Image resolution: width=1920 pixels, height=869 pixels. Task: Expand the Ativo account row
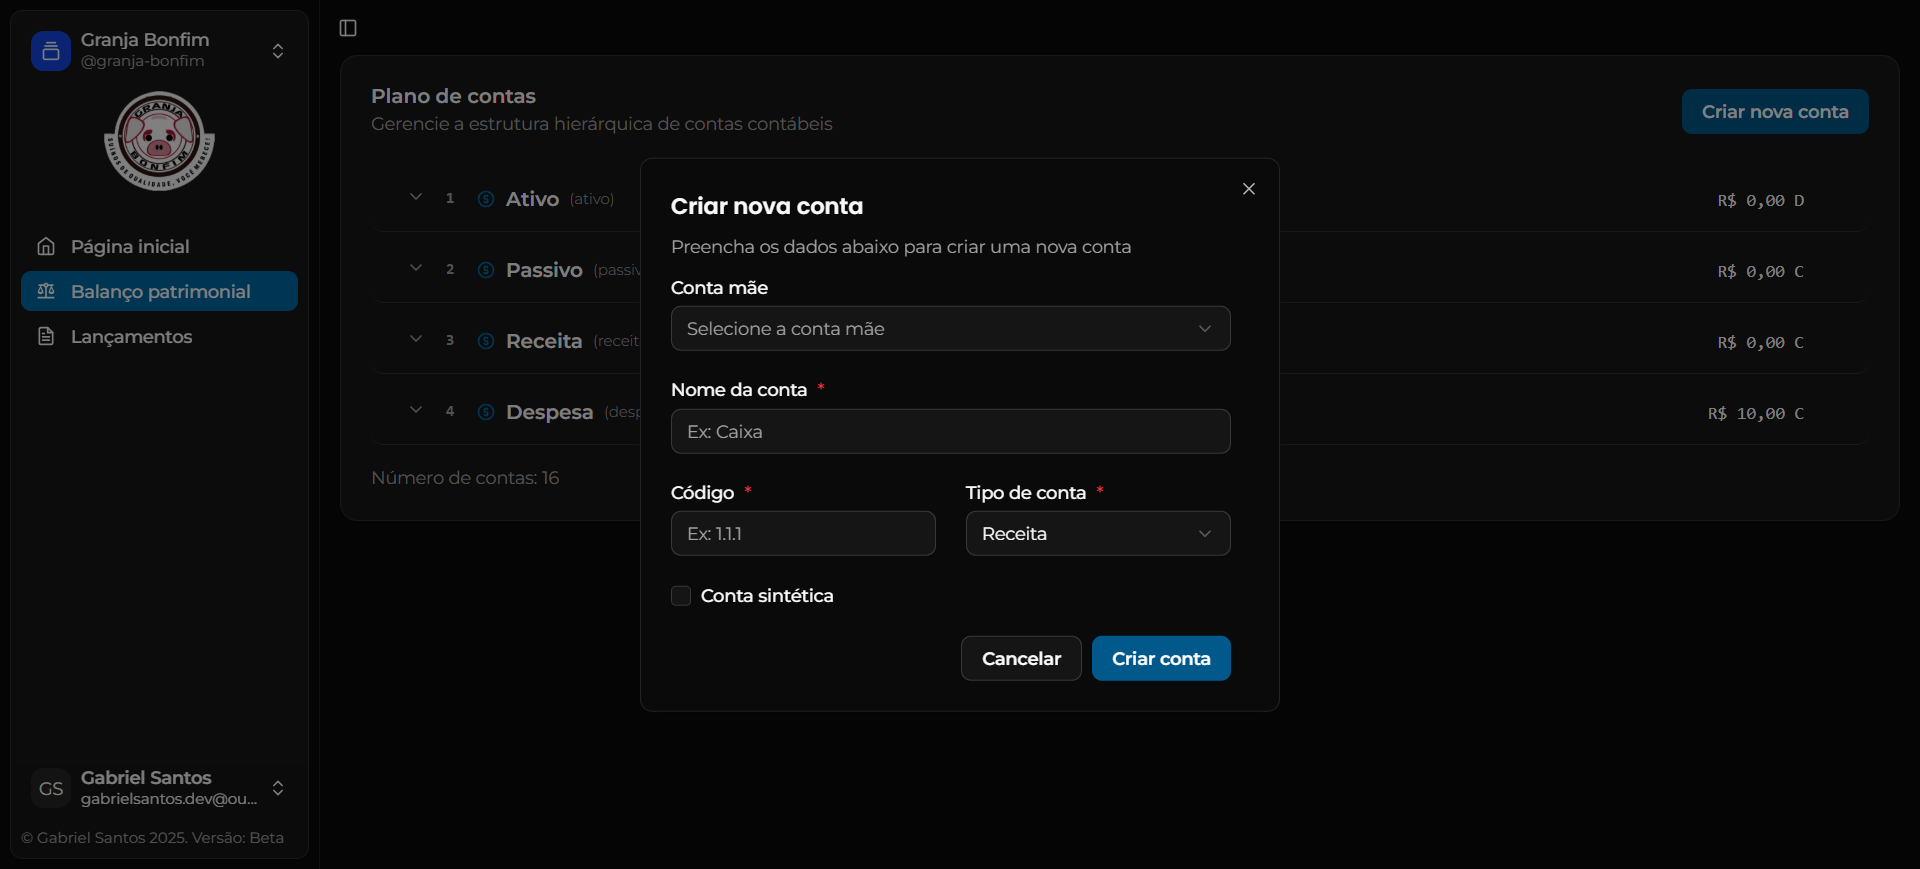[x=416, y=197]
